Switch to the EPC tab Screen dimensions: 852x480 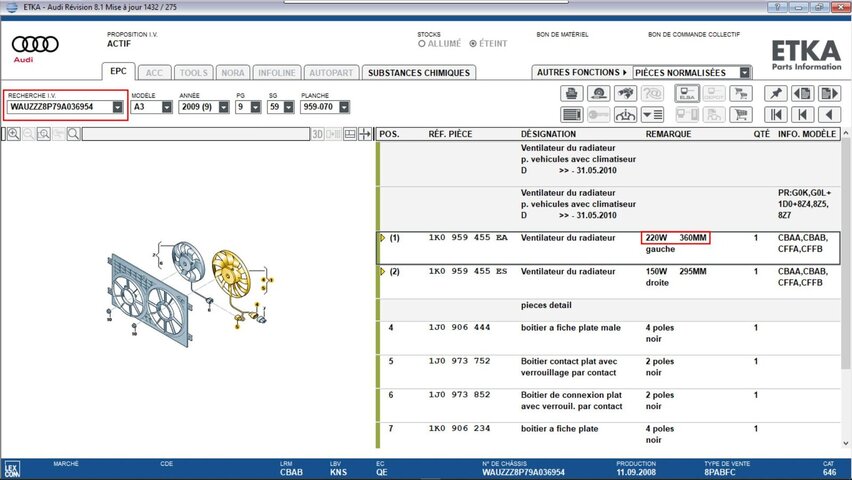118,71
